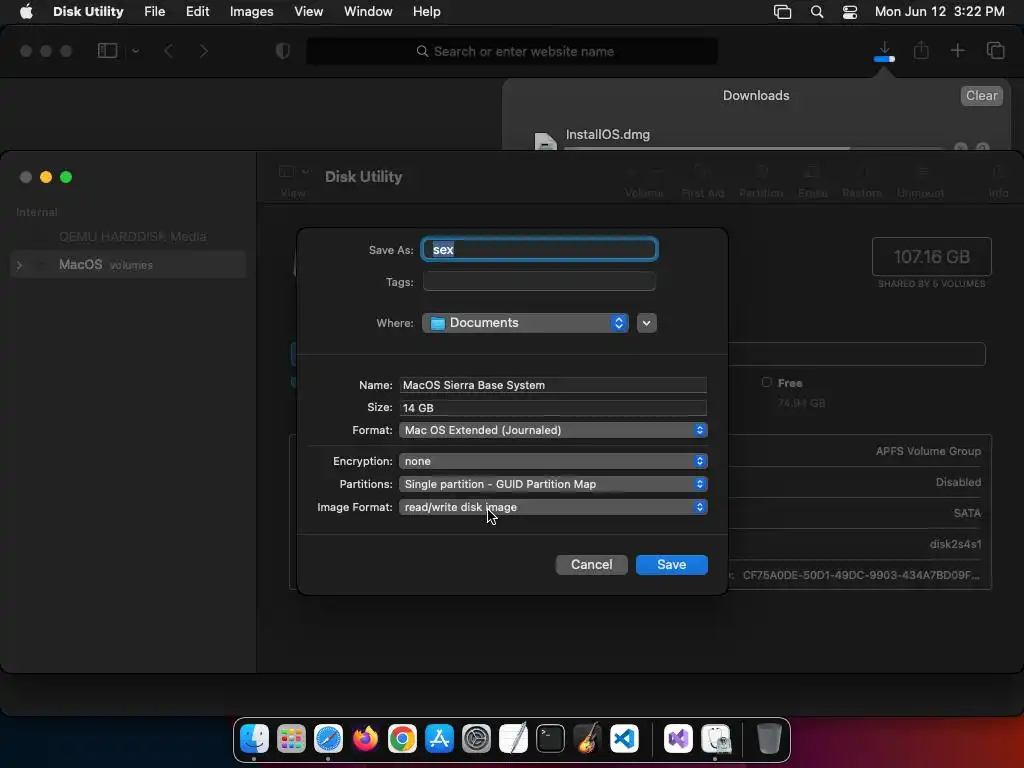Open Control Center in menu bar
The width and height of the screenshot is (1024, 768).
850,12
